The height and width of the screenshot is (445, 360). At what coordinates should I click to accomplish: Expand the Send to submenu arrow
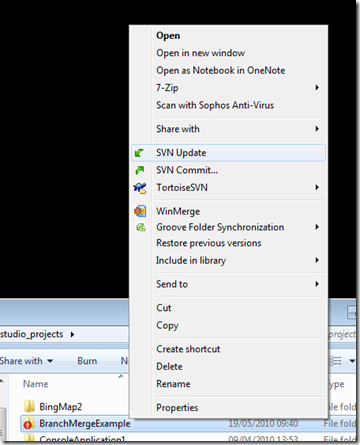click(x=317, y=284)
